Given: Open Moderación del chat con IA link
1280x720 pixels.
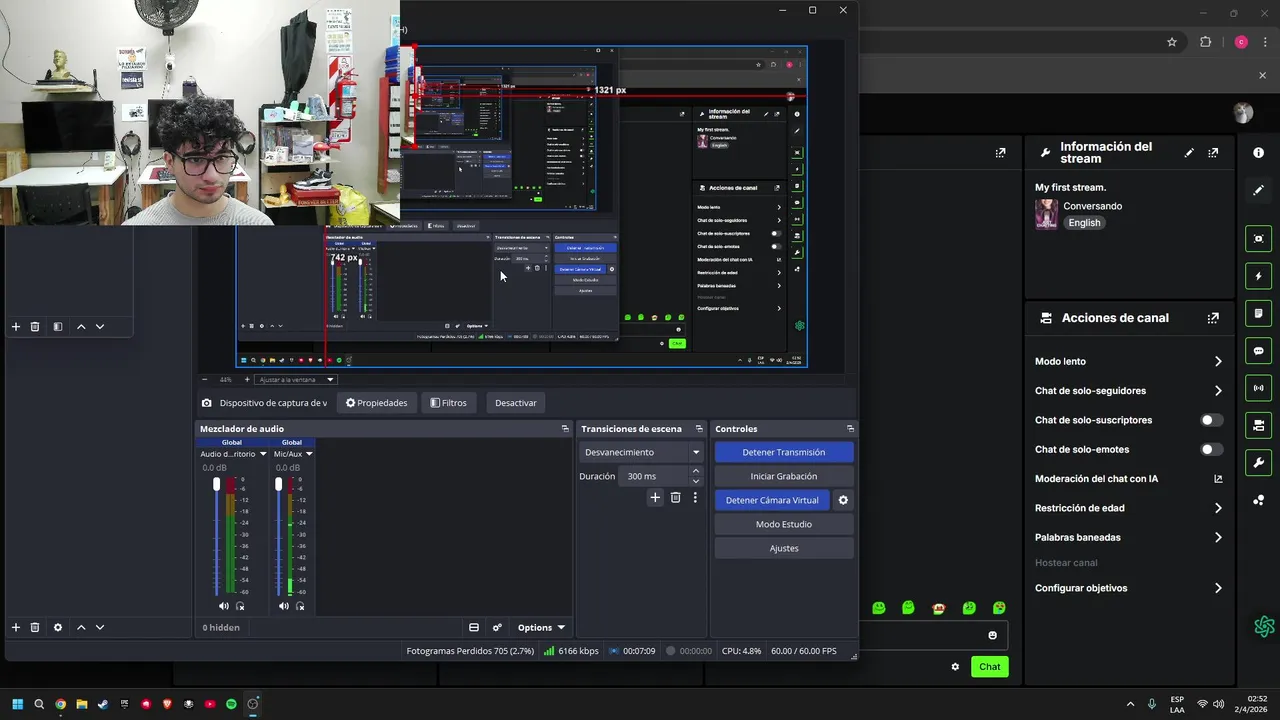Looking at the screenshot, I should coord(1128,479).
